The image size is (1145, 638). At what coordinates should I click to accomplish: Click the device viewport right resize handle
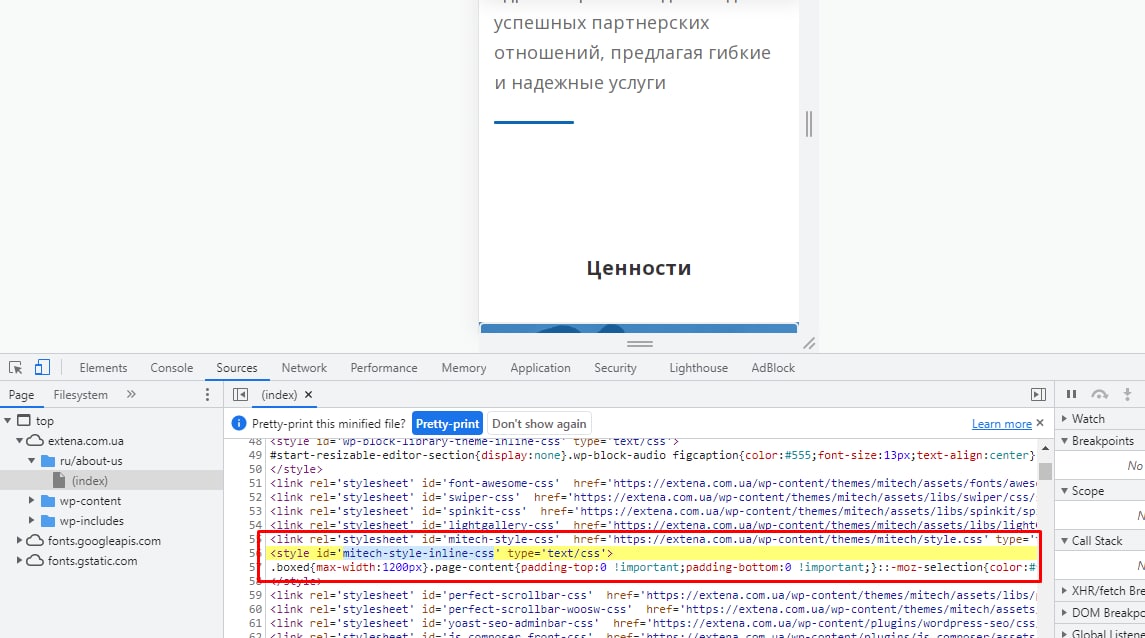click(808, 124)
